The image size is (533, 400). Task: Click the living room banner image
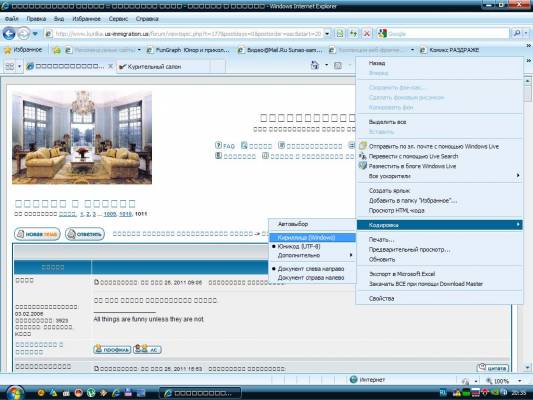[82, 138]
